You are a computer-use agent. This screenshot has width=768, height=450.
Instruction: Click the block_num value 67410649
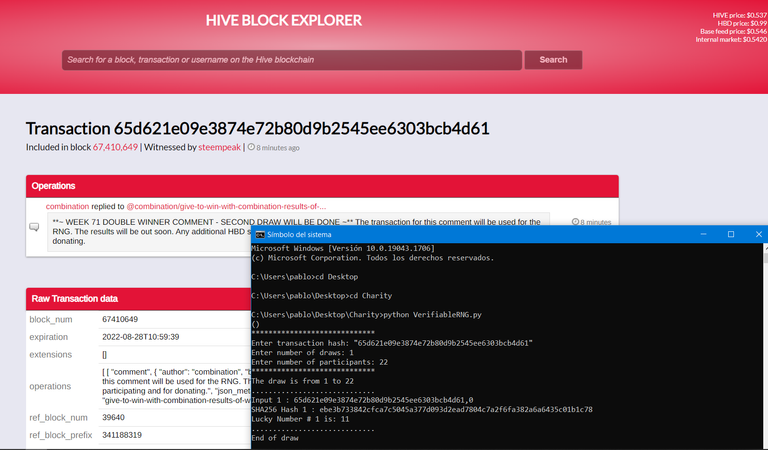(120, 319)
